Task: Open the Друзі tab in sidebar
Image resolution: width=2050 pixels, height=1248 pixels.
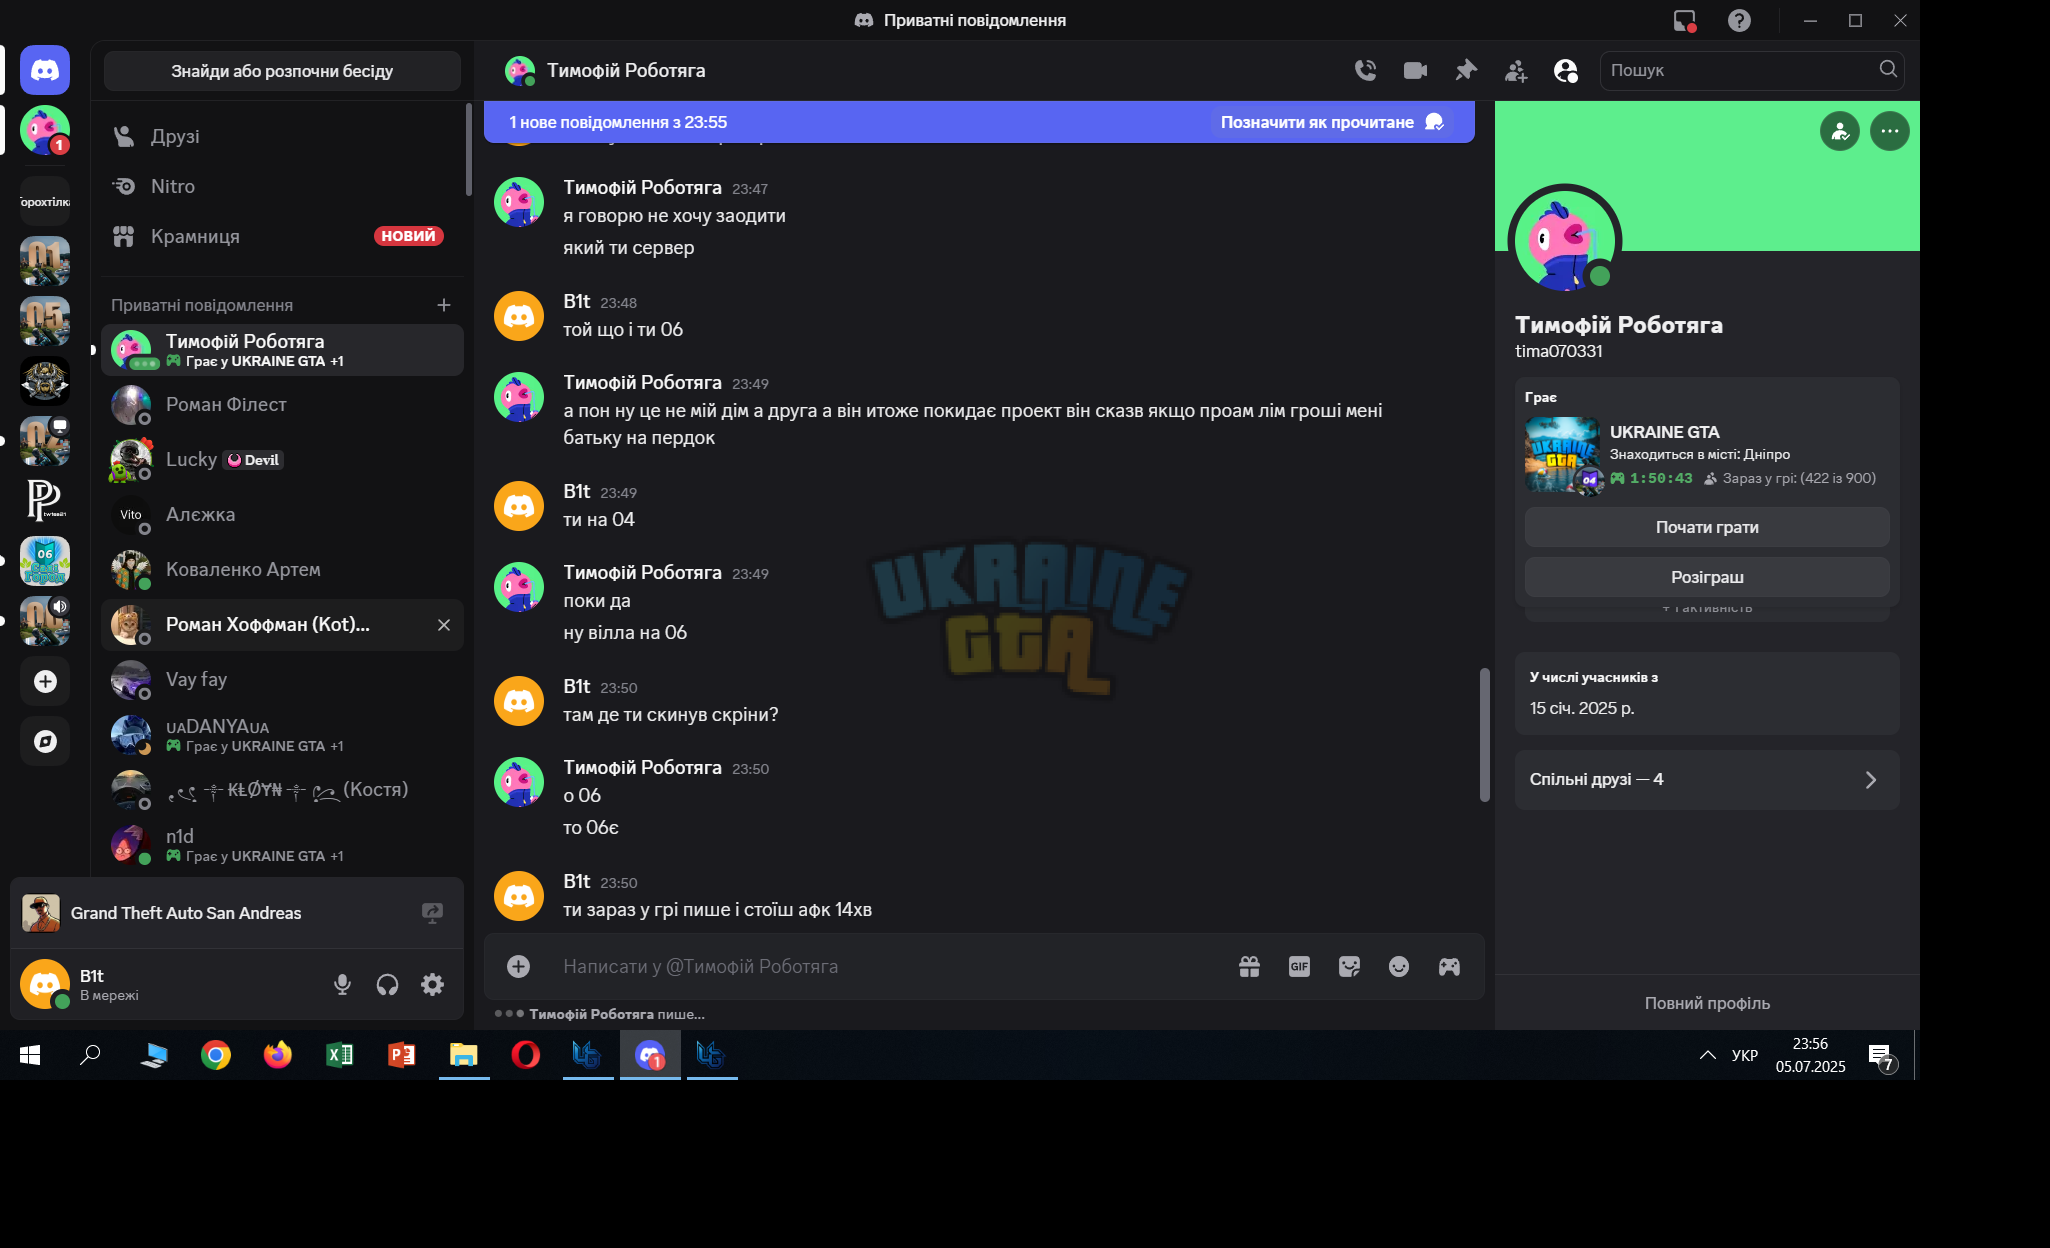Action: (x=282, y=136)
